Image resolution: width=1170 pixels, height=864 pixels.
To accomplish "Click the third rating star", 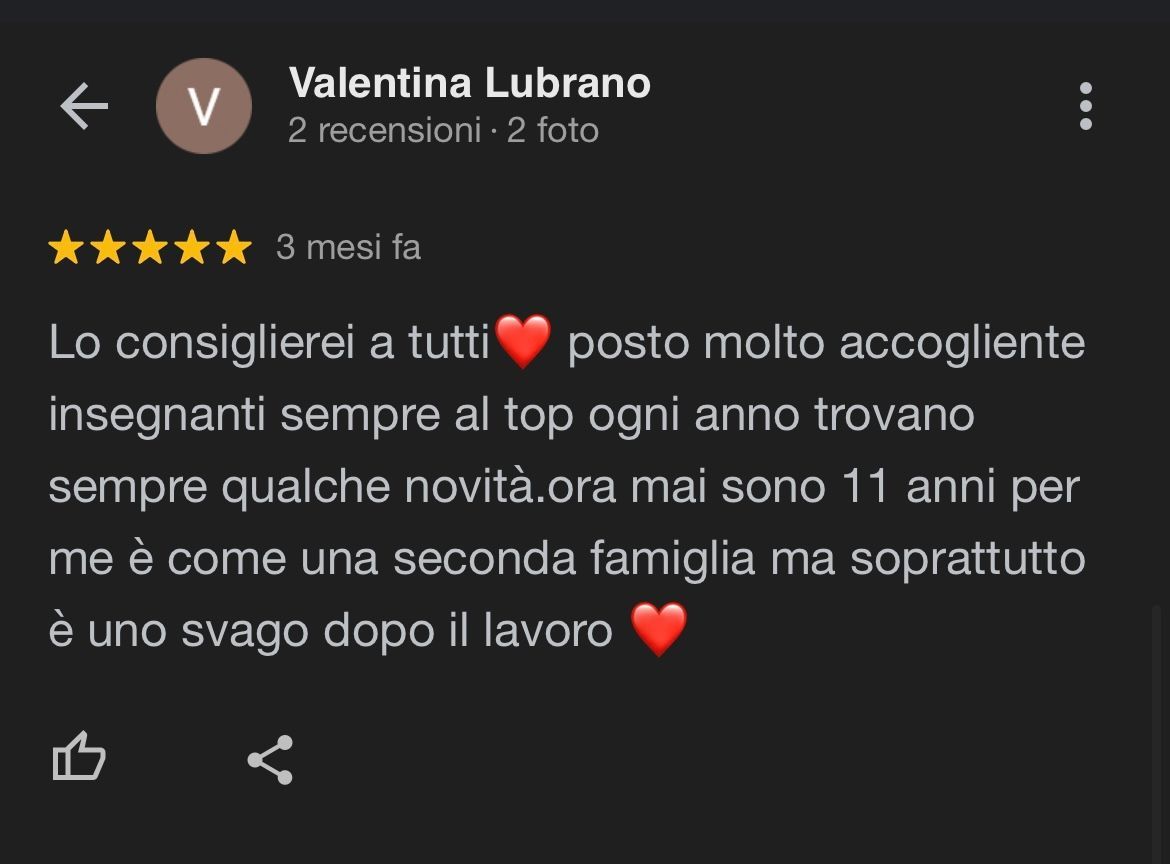I will pos(150,247).
